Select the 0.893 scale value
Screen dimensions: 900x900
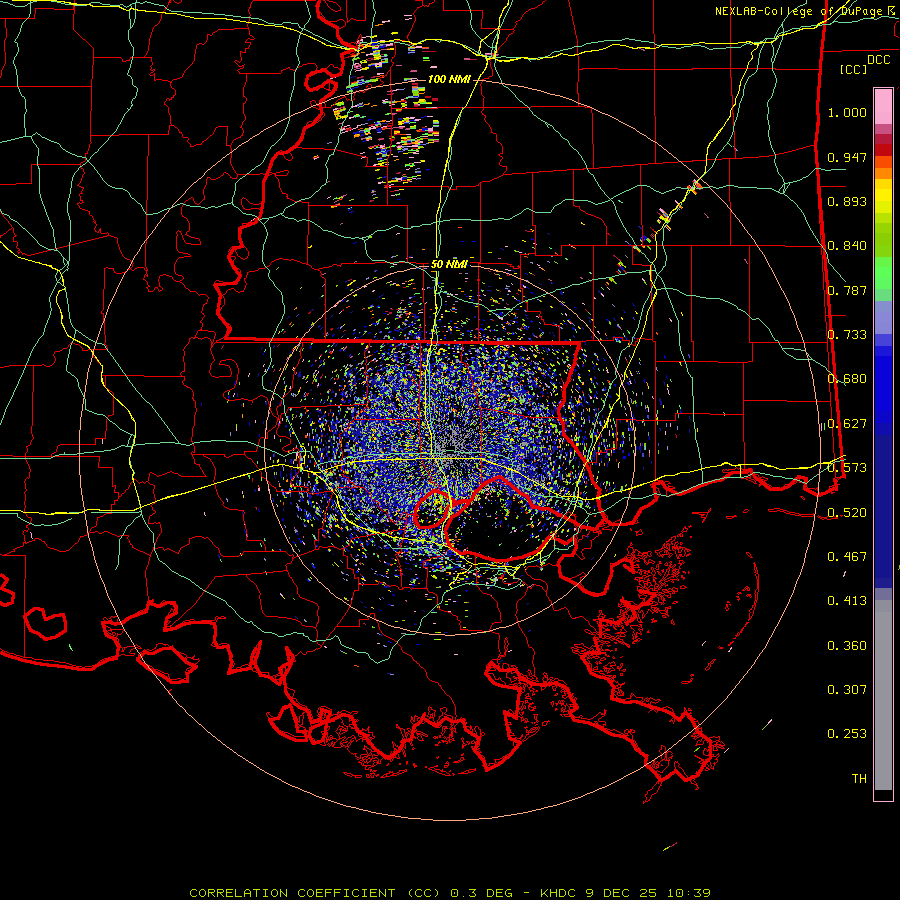[847, 201]
